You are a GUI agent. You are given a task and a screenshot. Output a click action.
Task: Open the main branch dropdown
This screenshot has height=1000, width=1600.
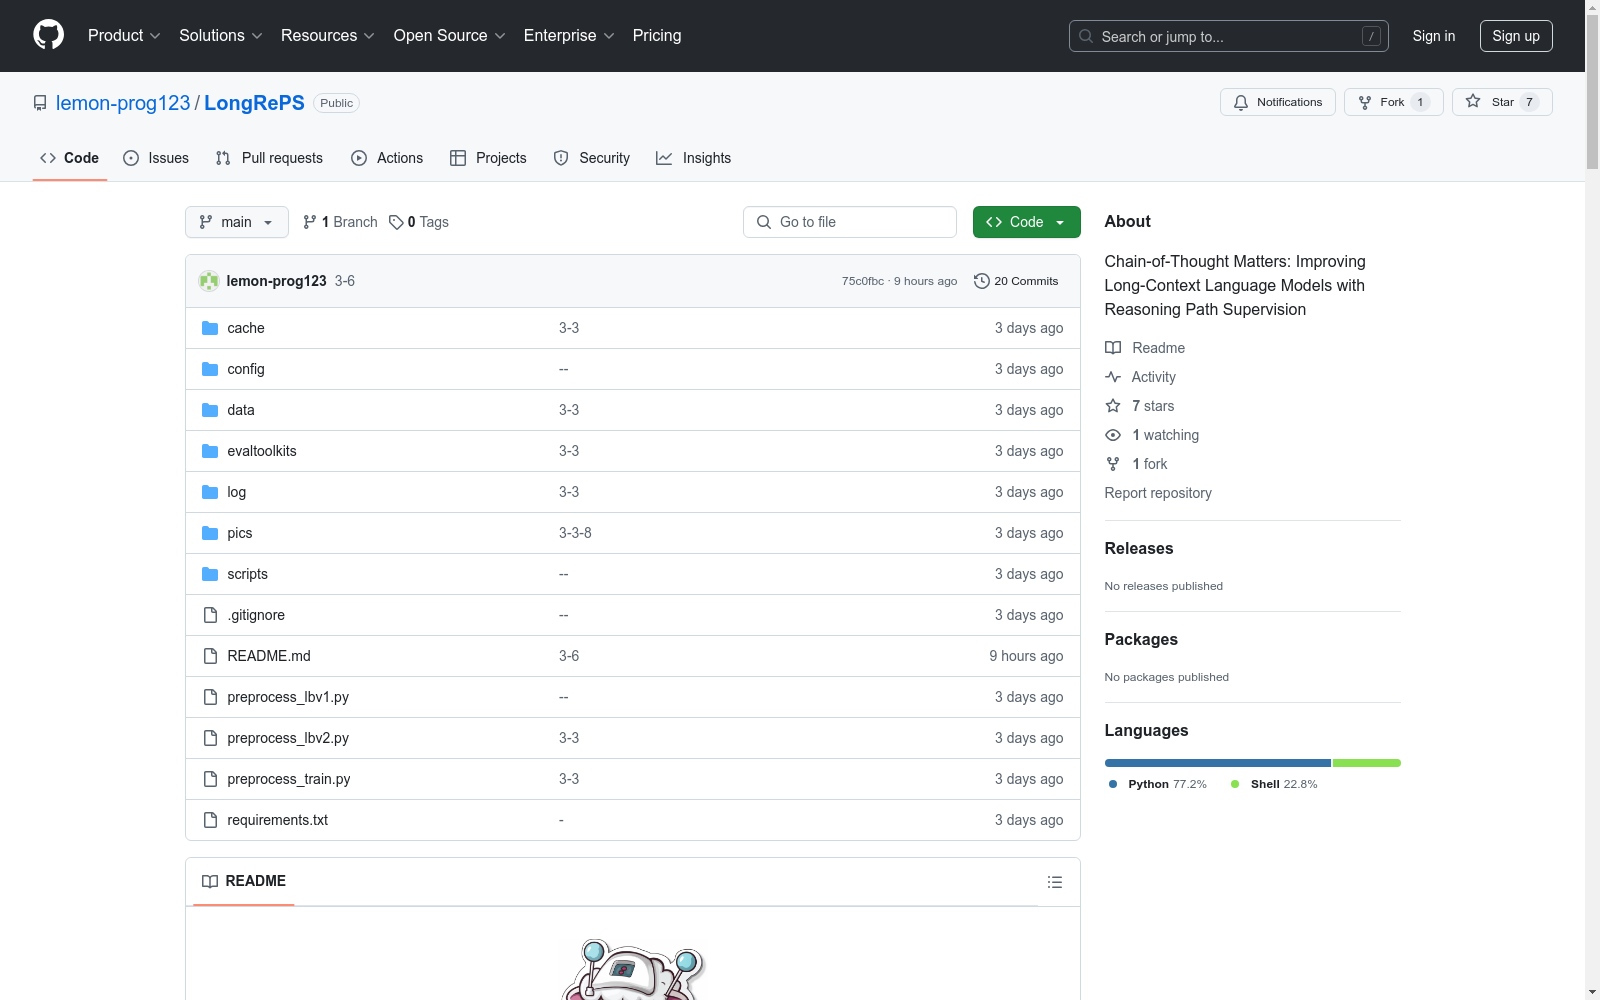(237, 222)
